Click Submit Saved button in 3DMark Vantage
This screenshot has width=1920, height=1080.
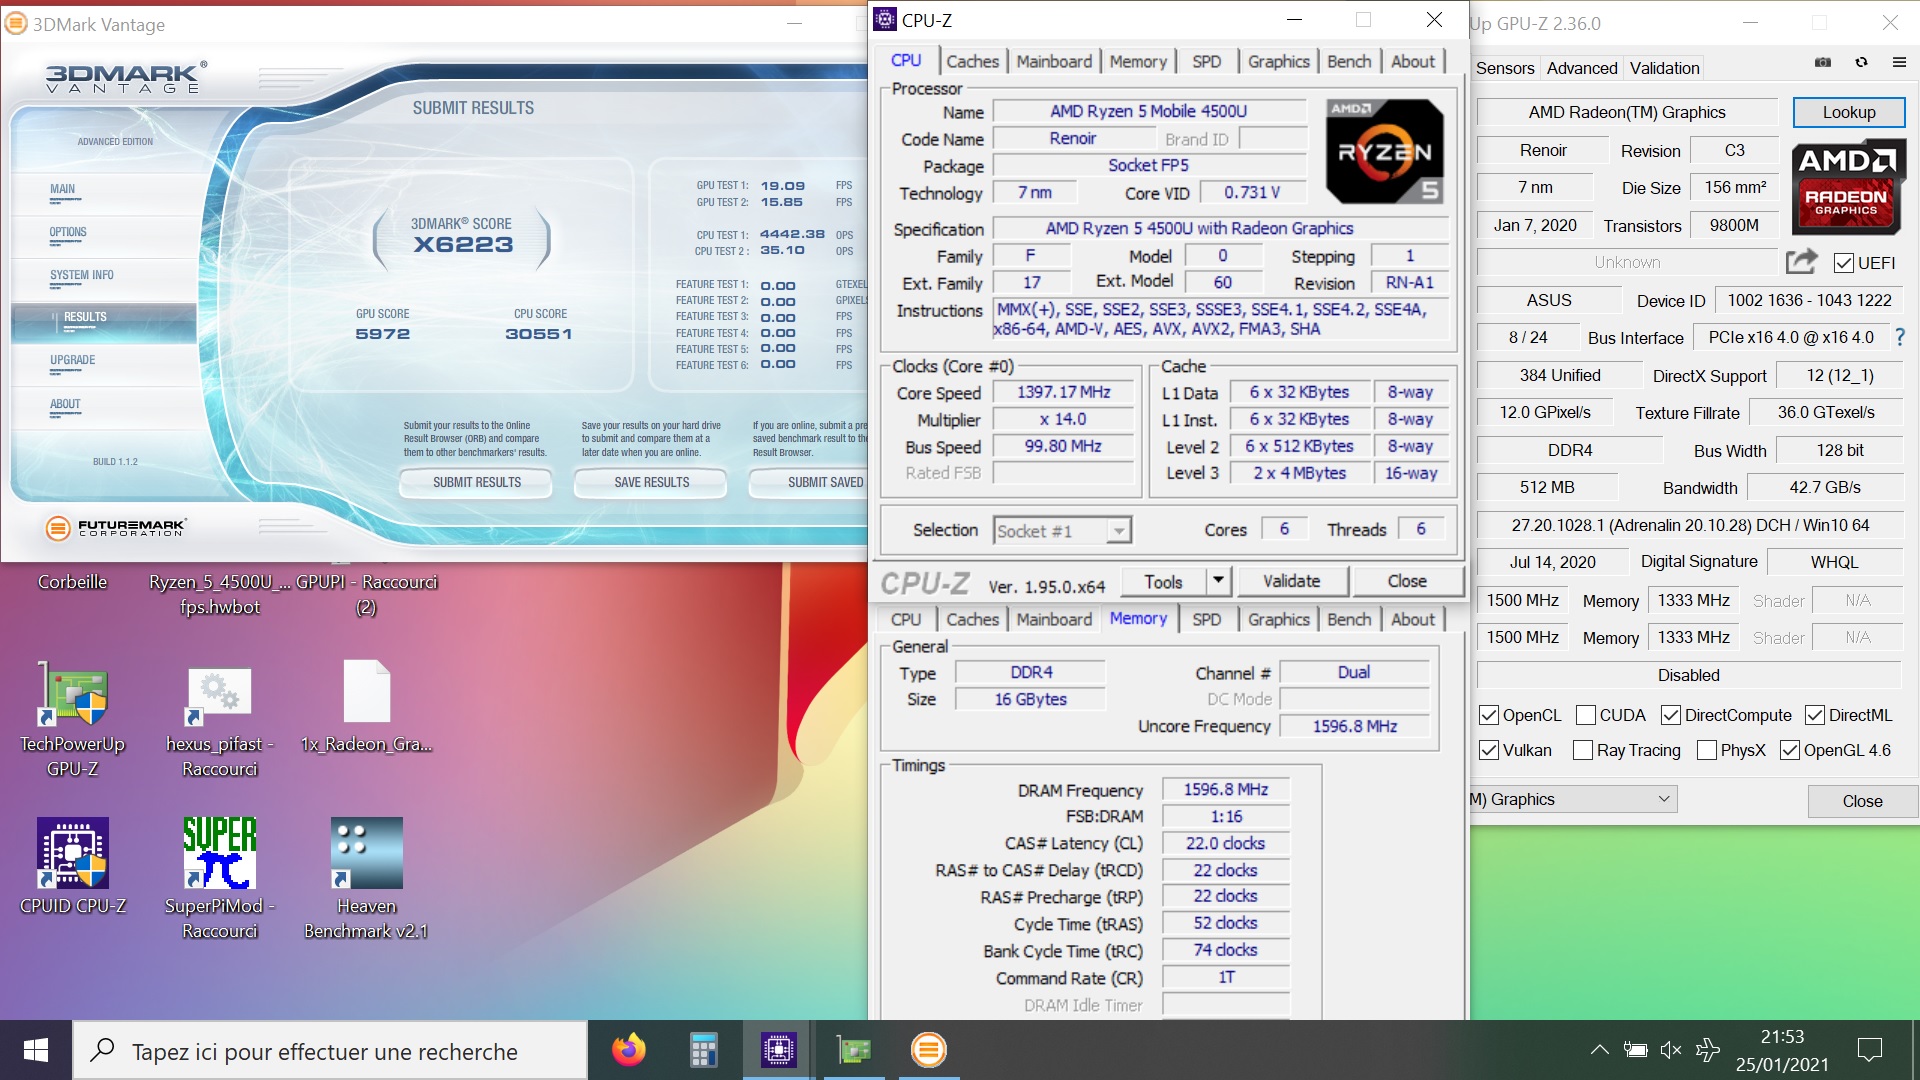tap(810, 482)
